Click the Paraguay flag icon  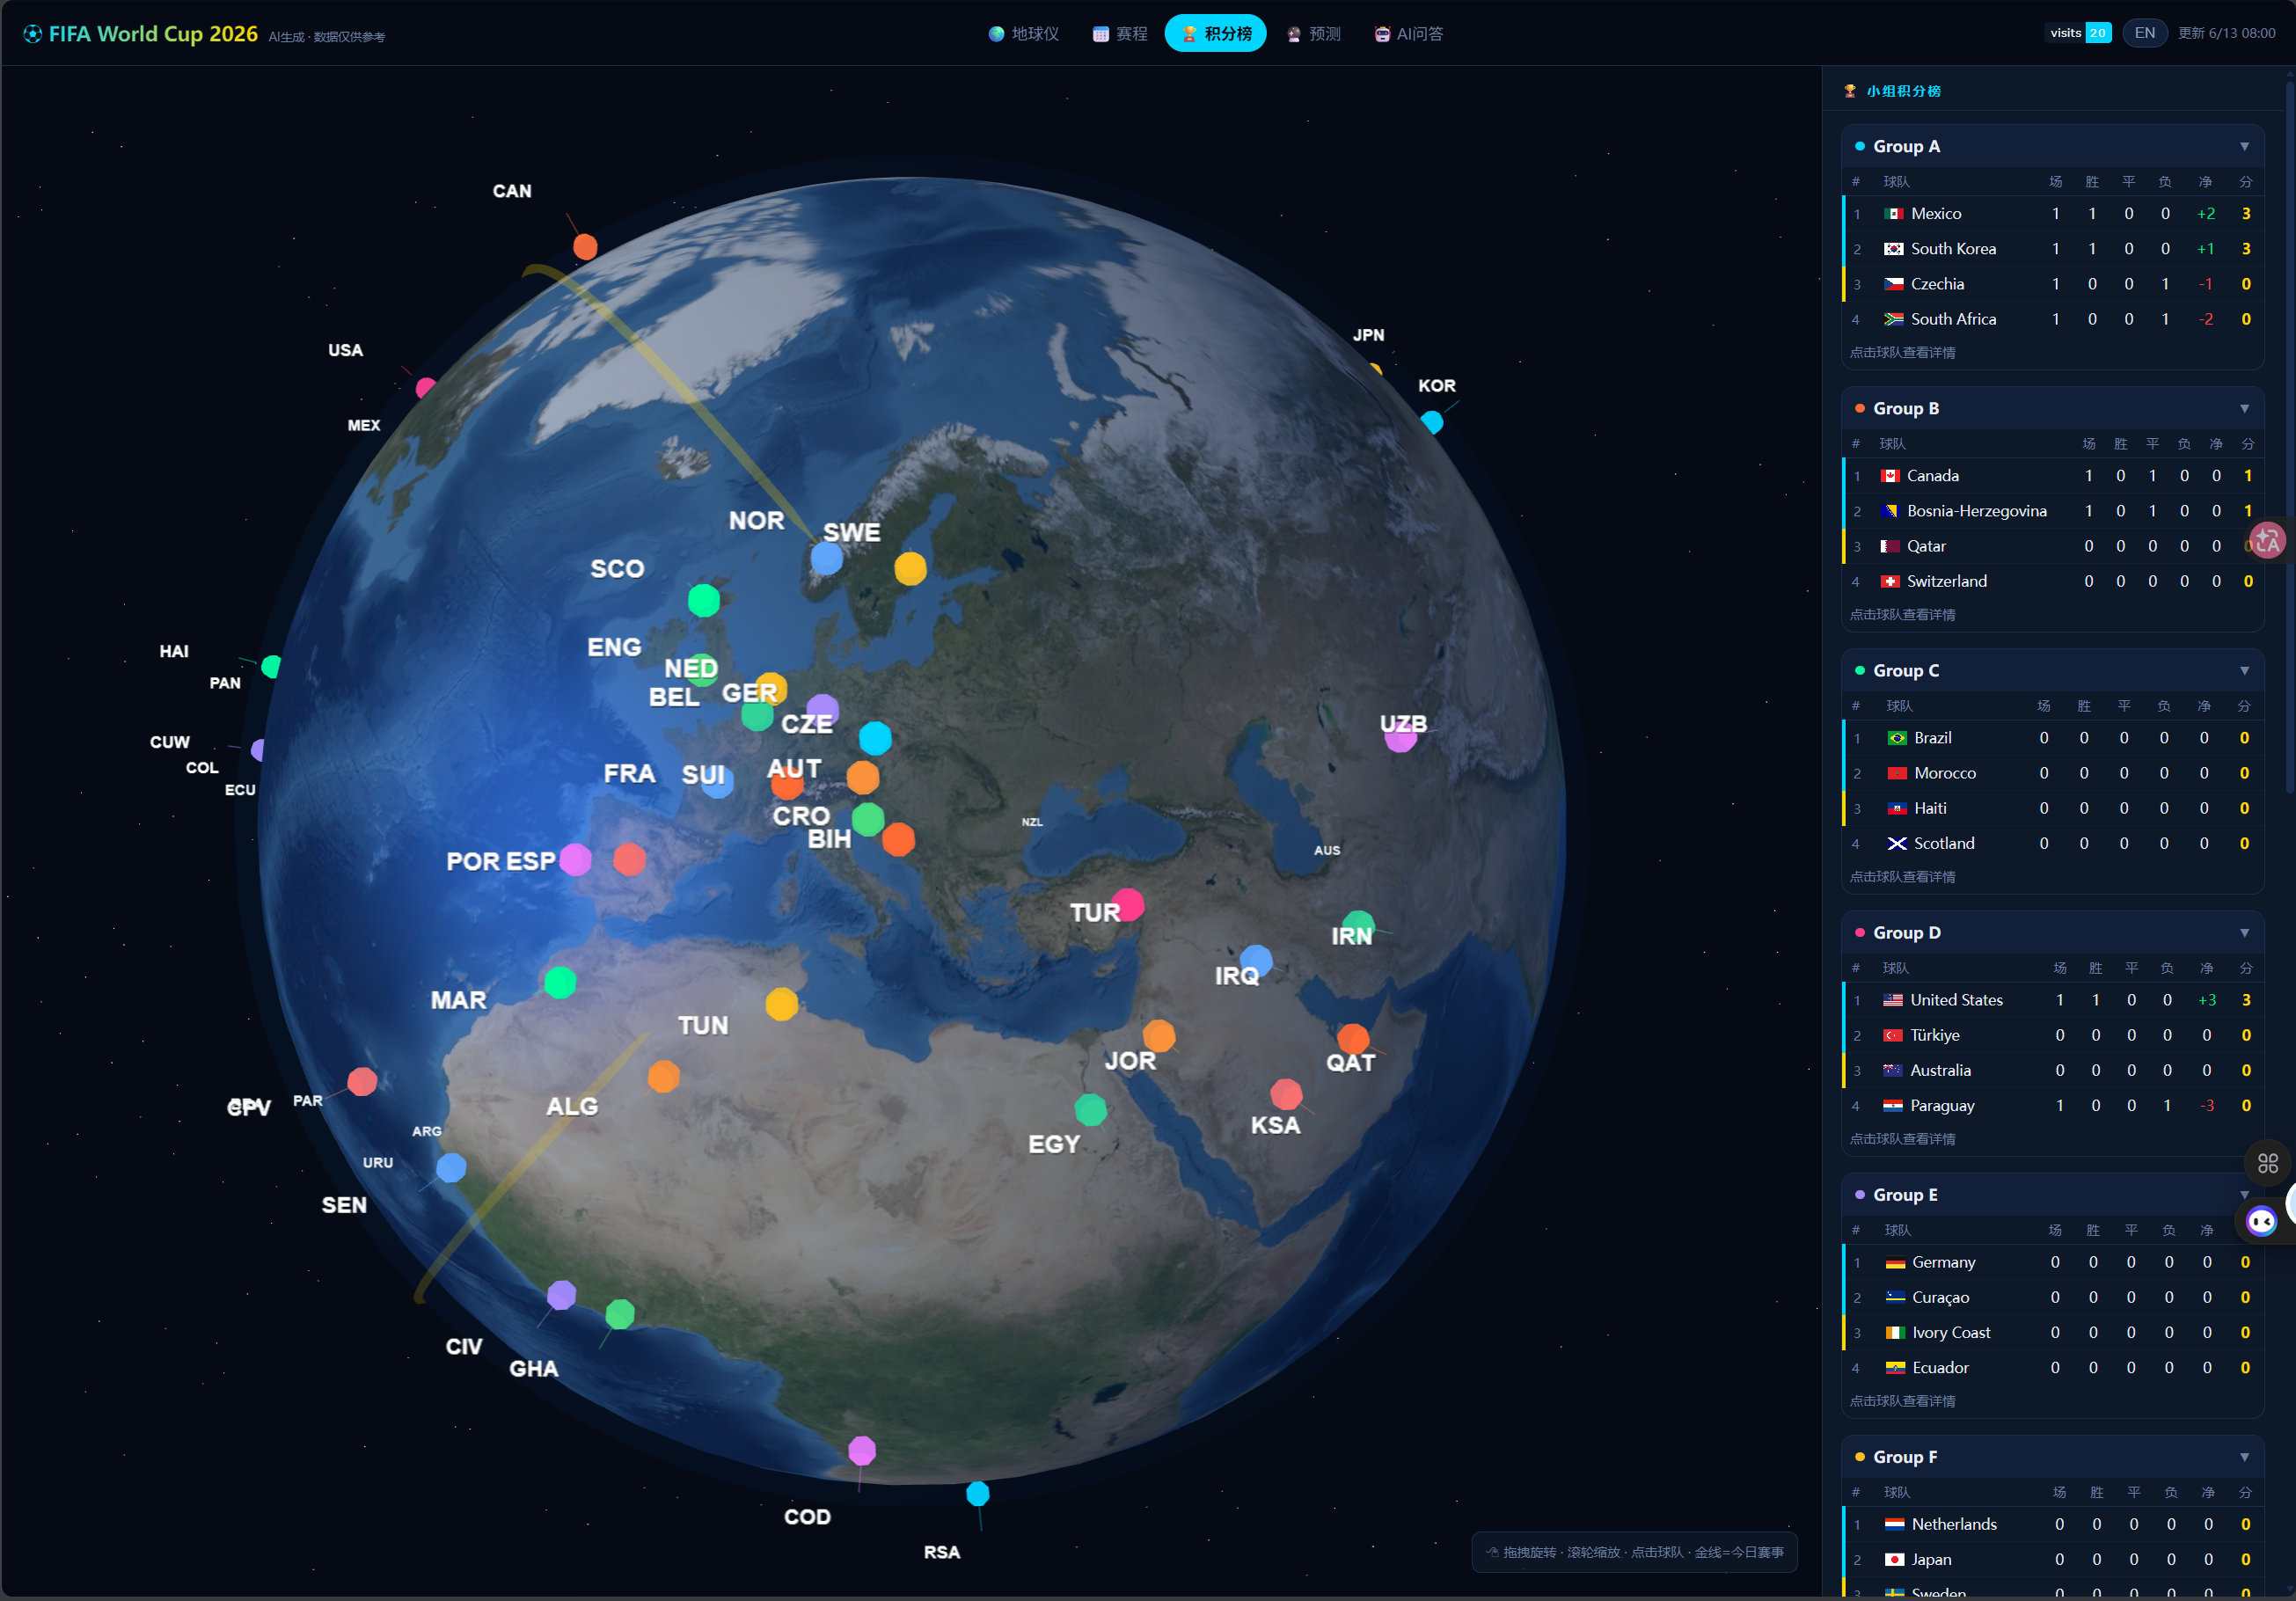pyautogui.click(x=1892, y=1105)
